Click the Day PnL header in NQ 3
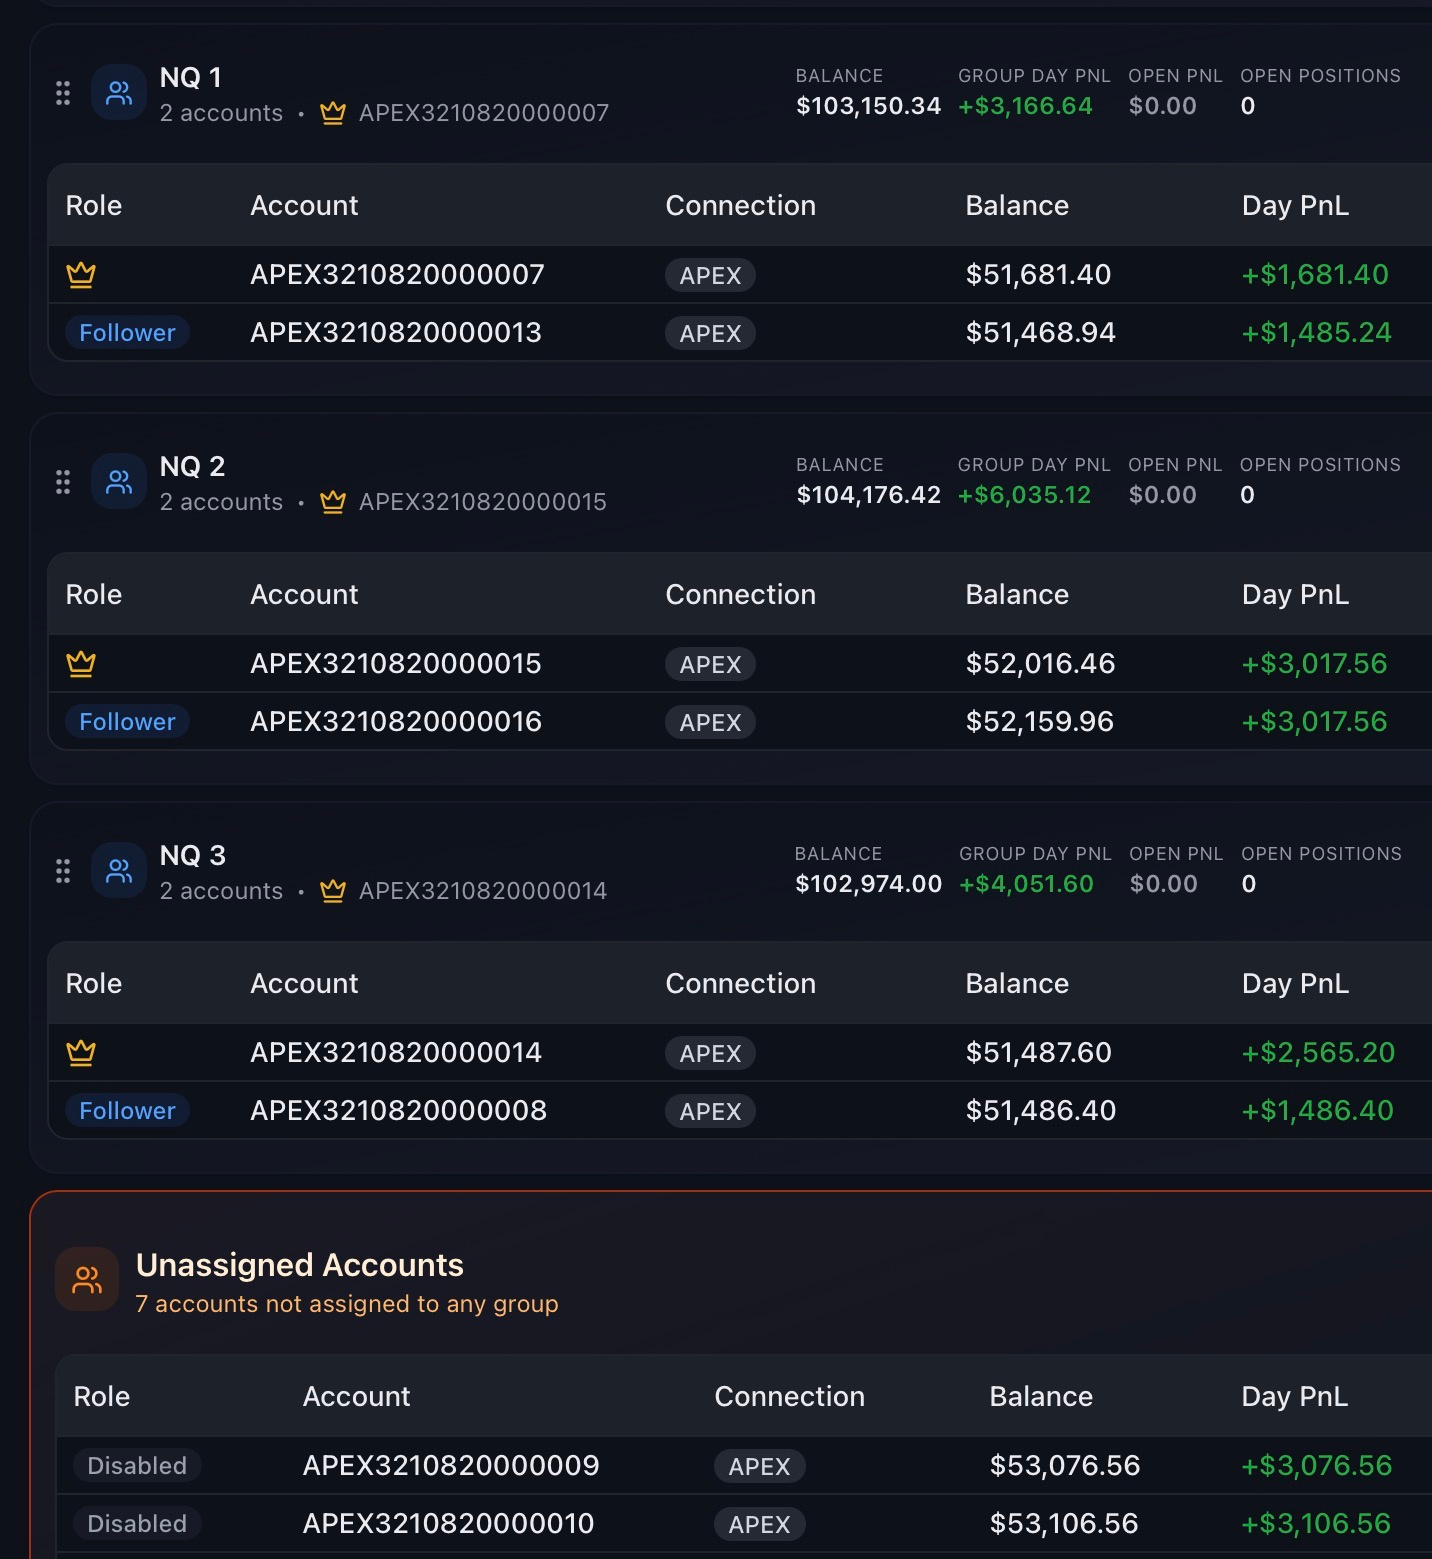Screen dimensions: 1432x1559 point(1295,984)
